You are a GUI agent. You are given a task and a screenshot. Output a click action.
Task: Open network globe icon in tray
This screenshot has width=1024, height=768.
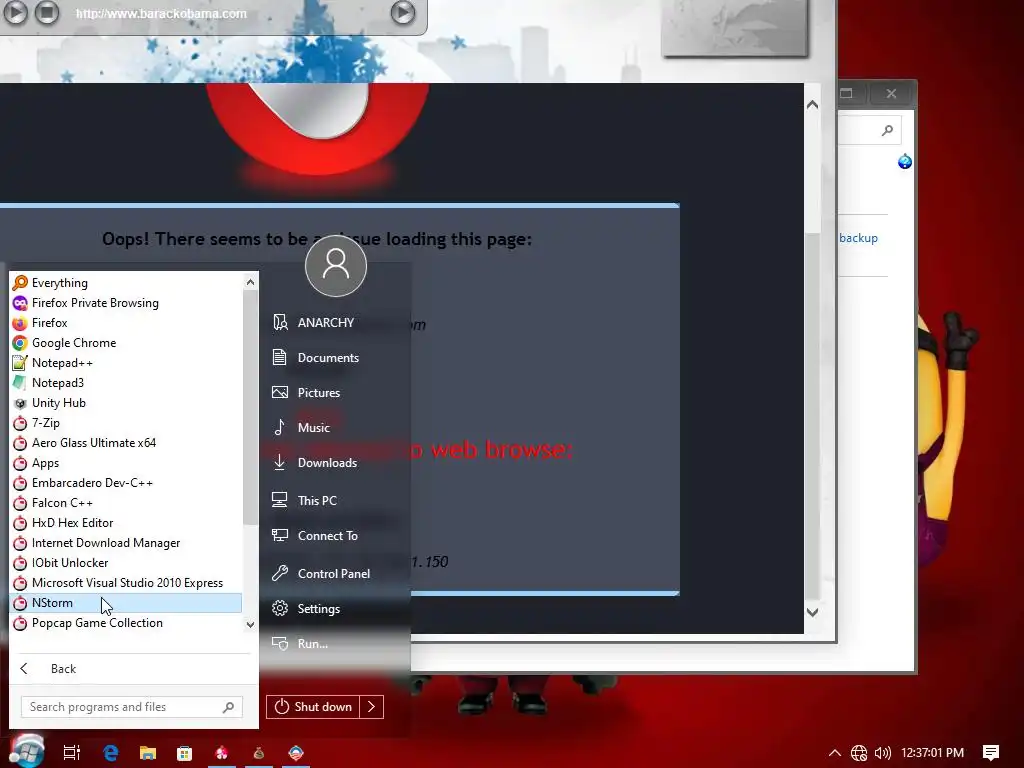click(x=859, y=753)
